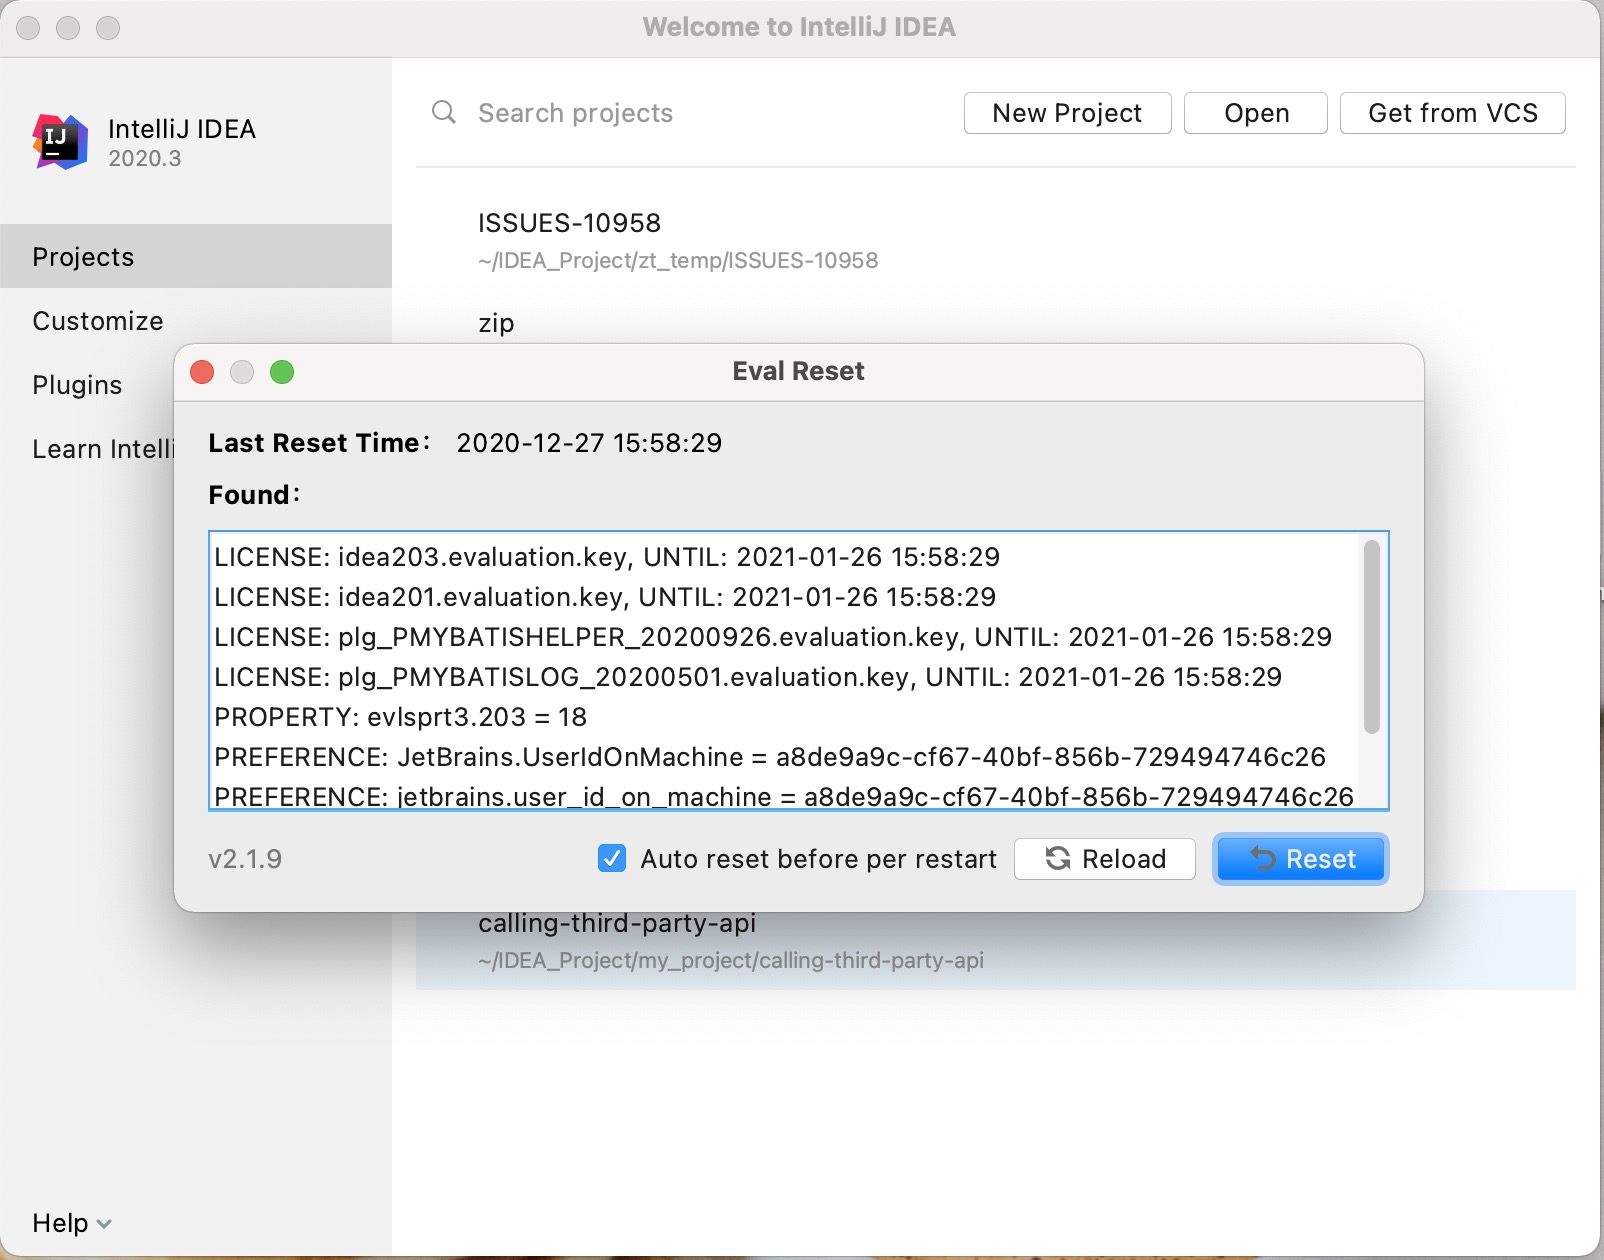Select the jetbrains.user_id_on_machine preference line

tap(784, 796)
